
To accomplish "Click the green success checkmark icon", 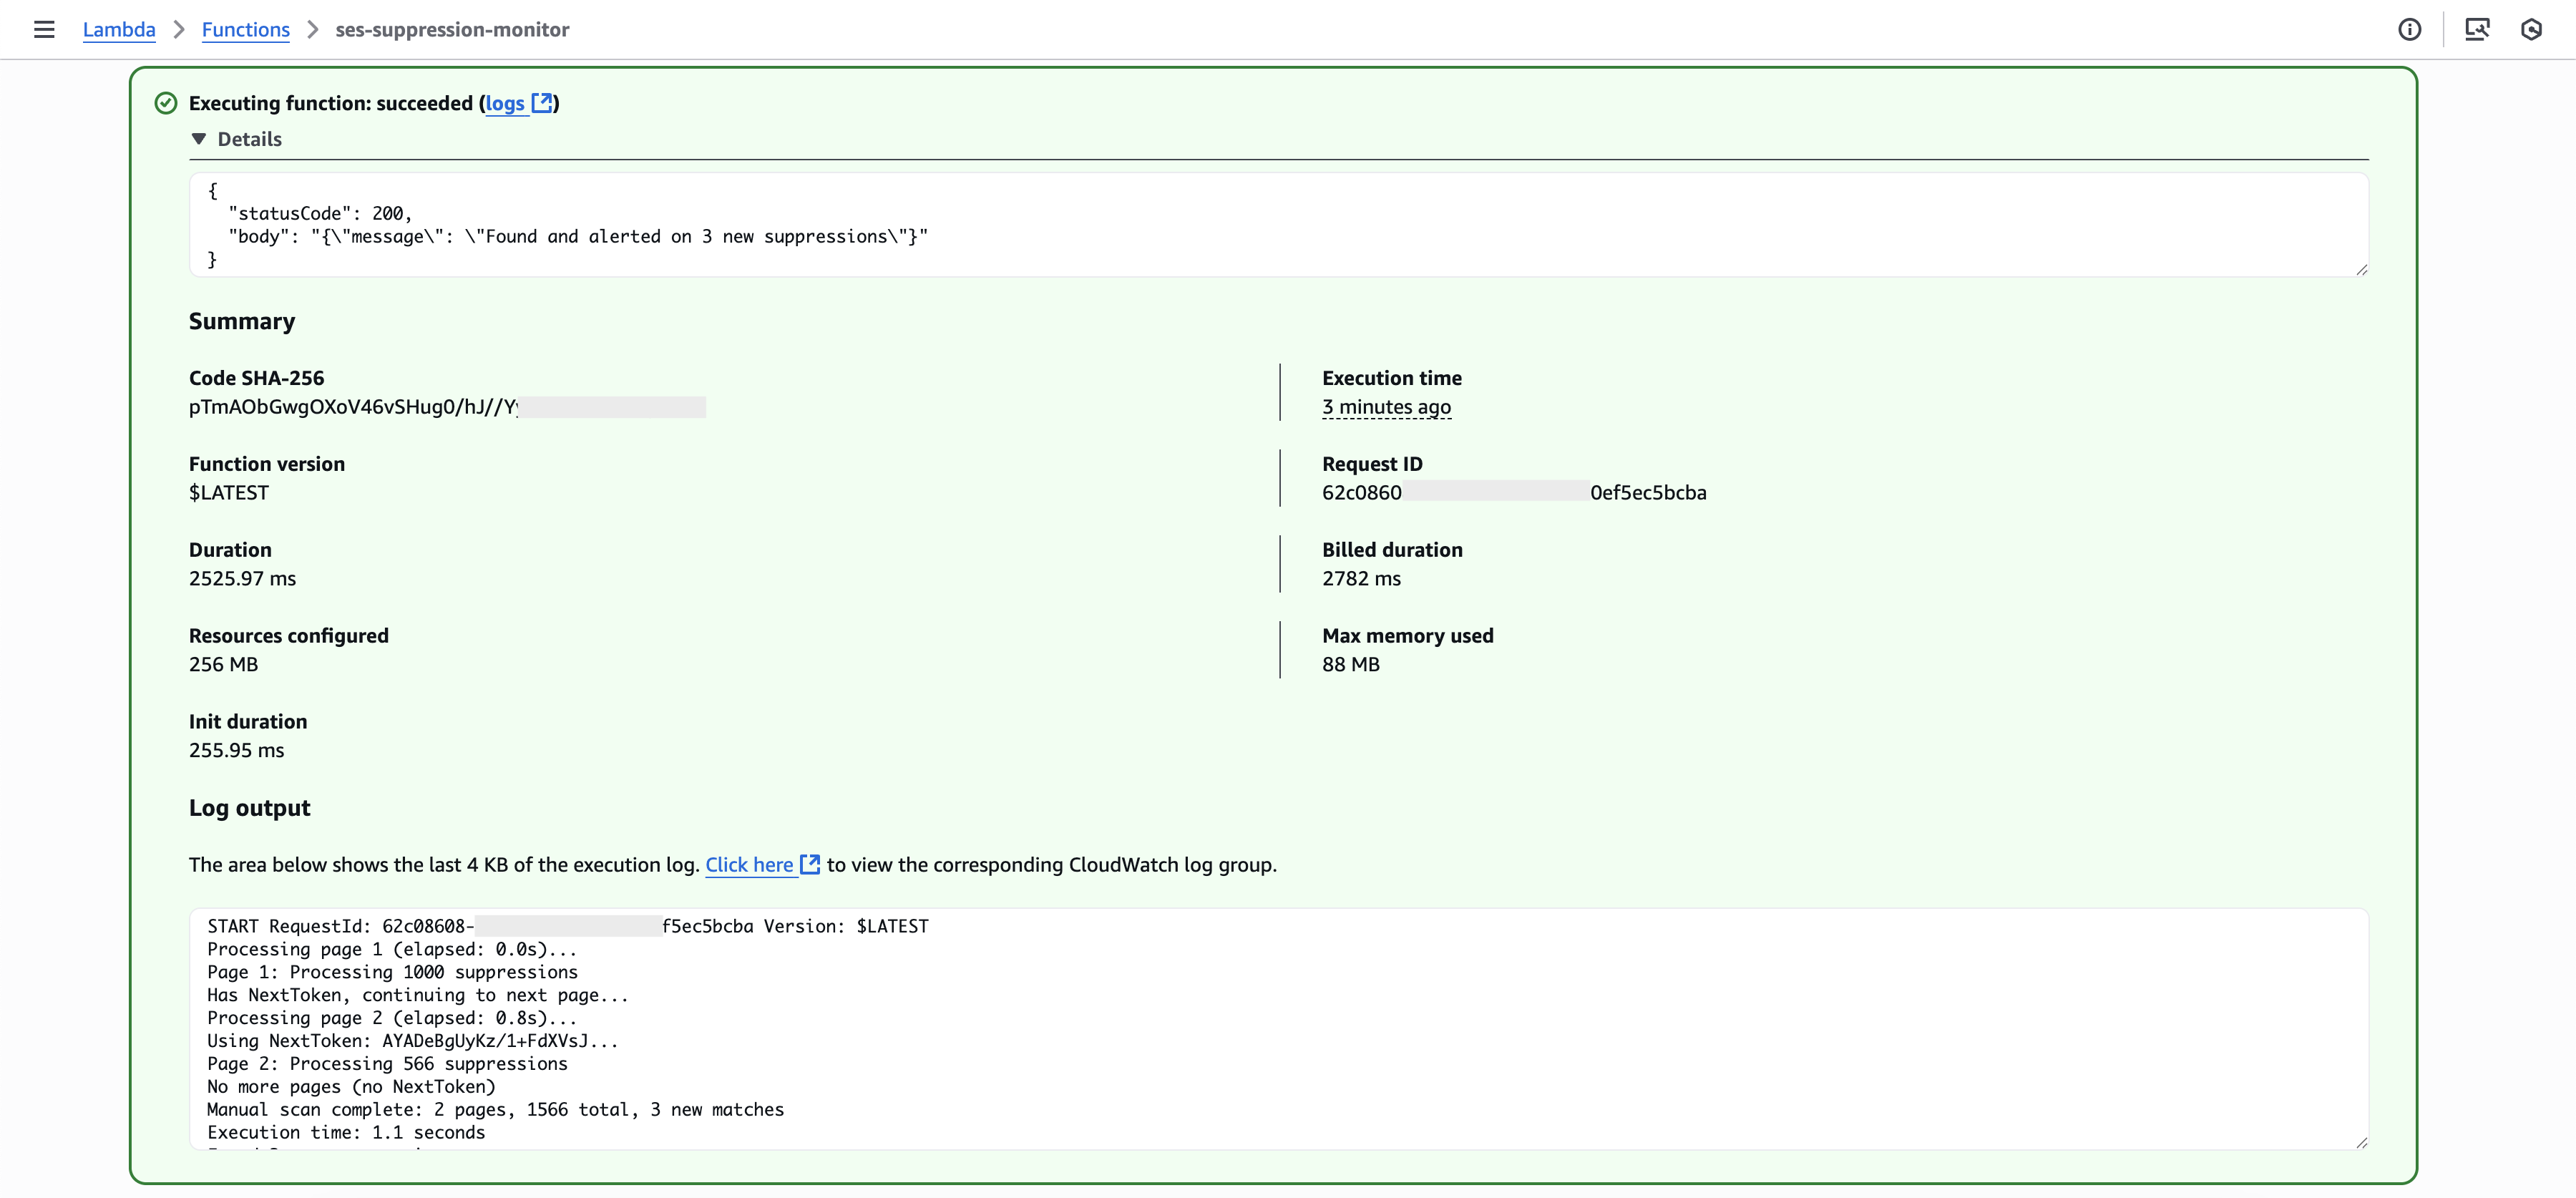I will (166, 103).
